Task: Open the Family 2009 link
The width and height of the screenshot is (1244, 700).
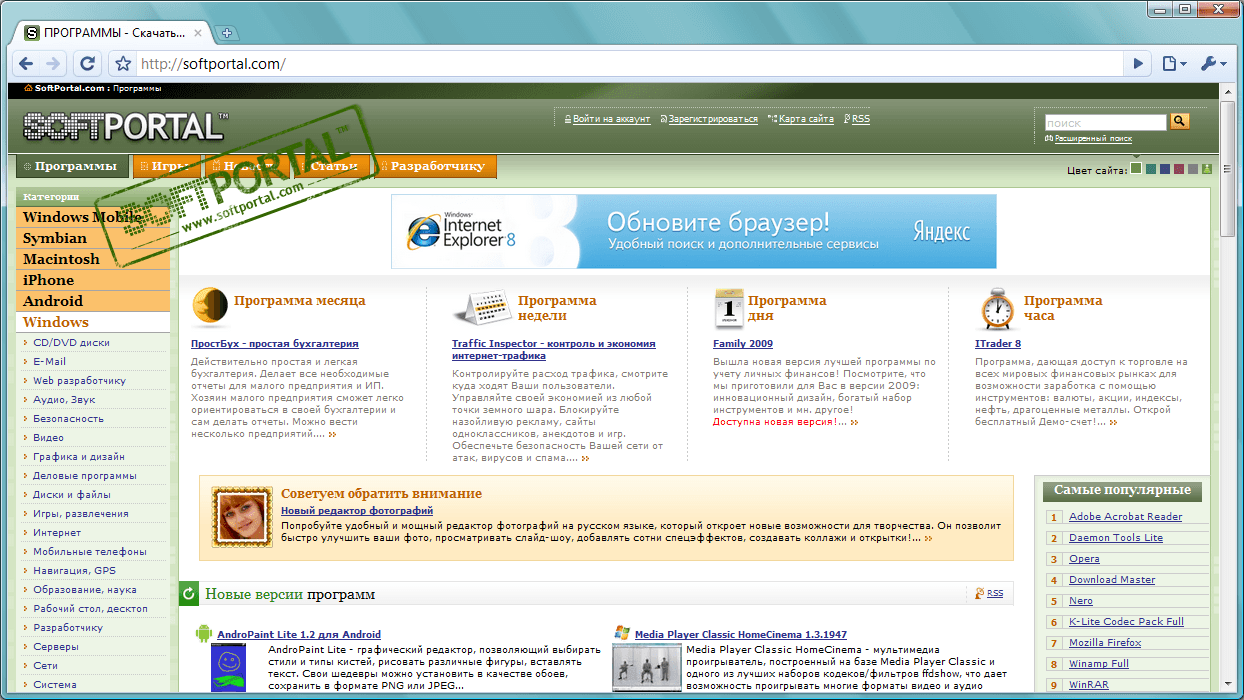Action: [743, 344]
